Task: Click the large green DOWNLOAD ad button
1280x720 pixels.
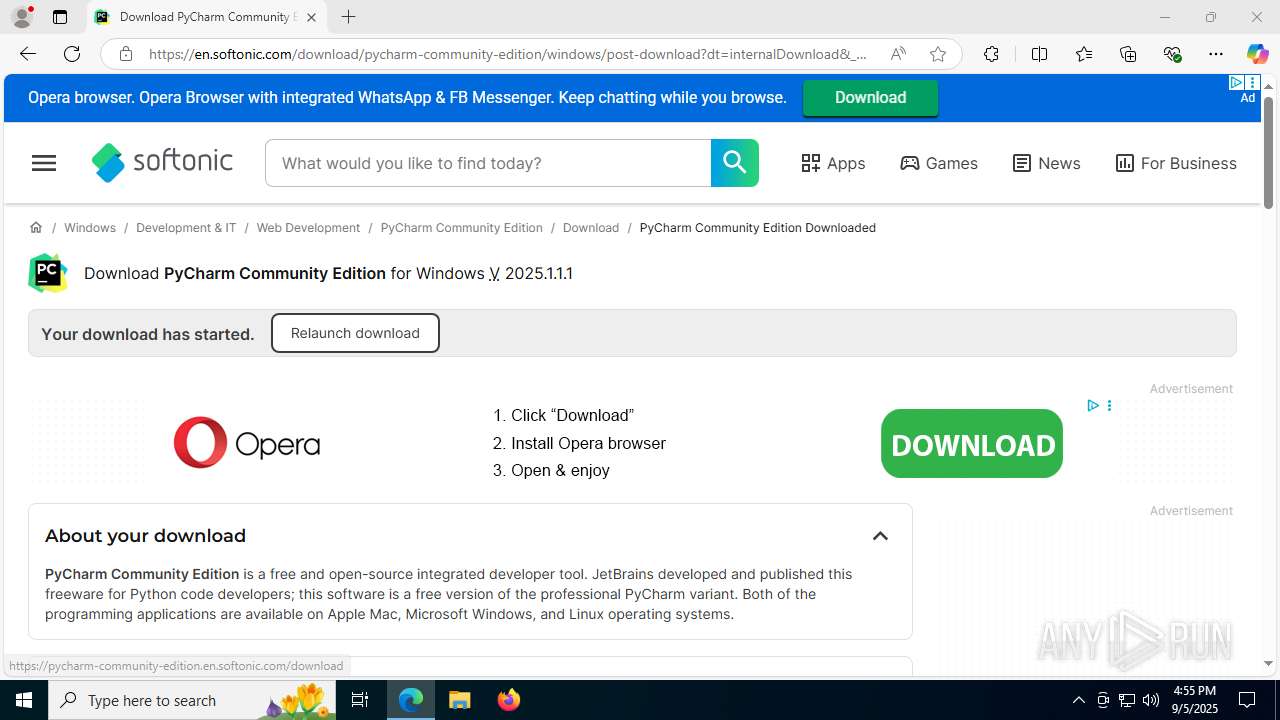Action: pos(972,444)
